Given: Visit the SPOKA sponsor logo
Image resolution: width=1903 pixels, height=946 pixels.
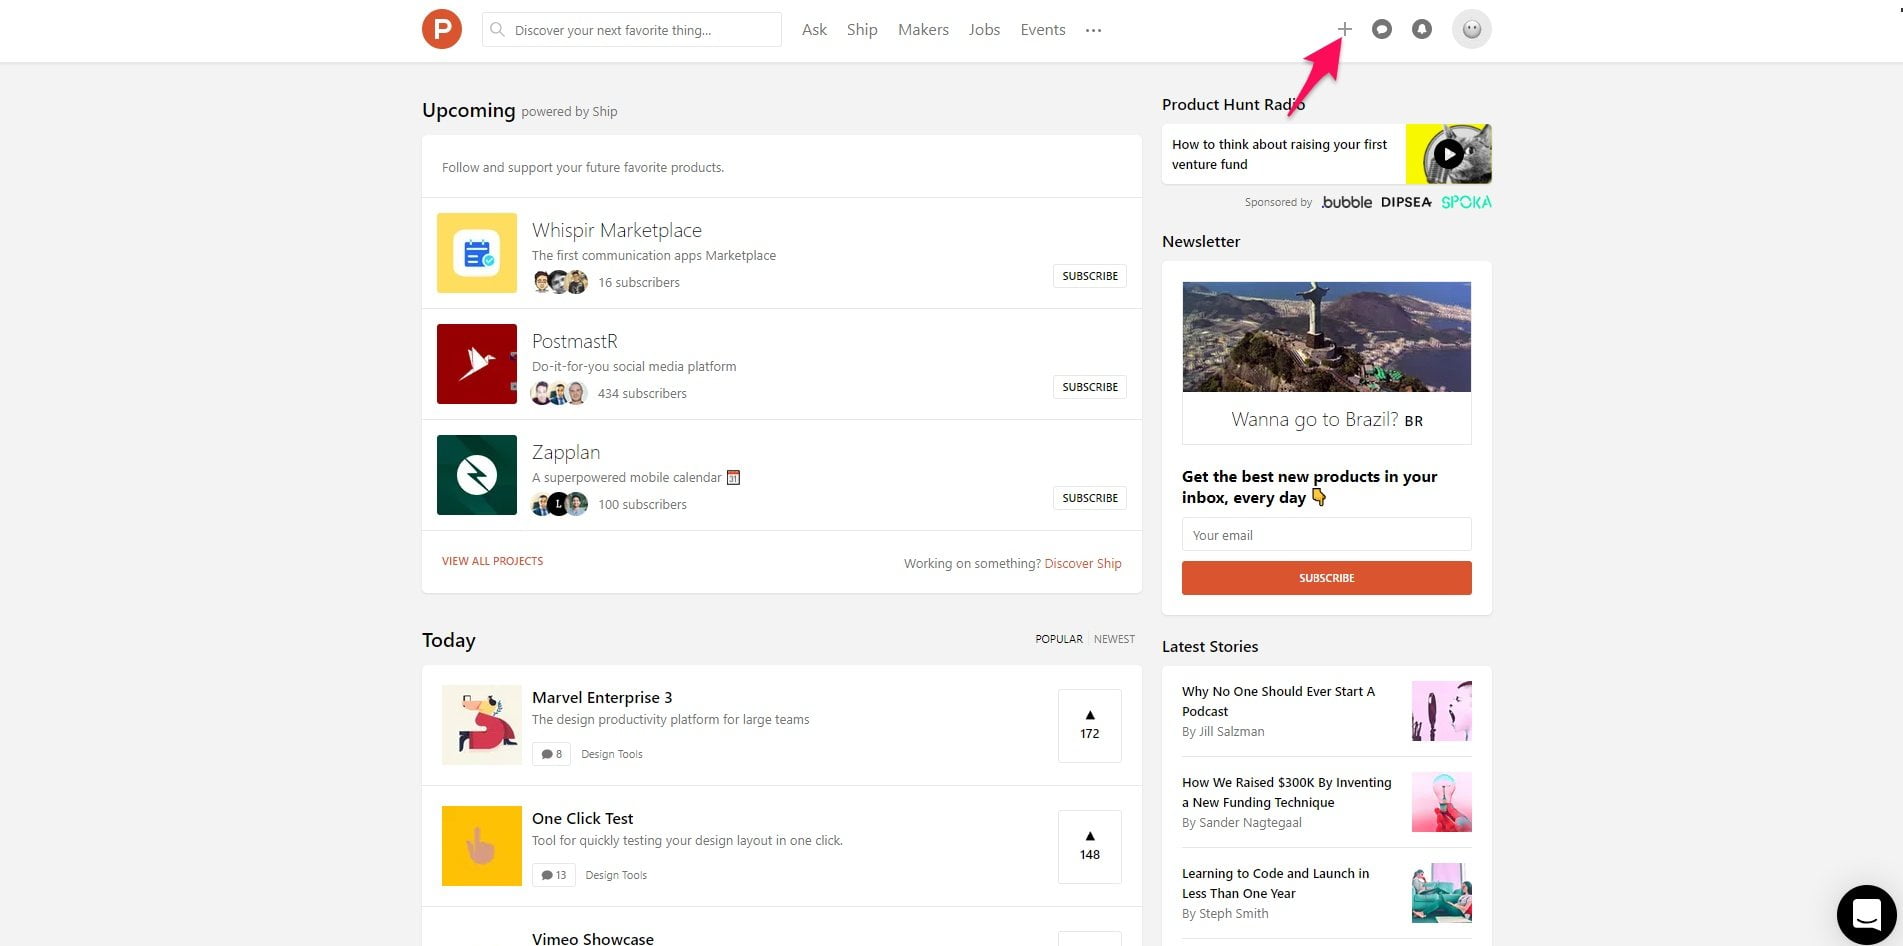Looking at the screenshot, I should tap(1466, 202).
